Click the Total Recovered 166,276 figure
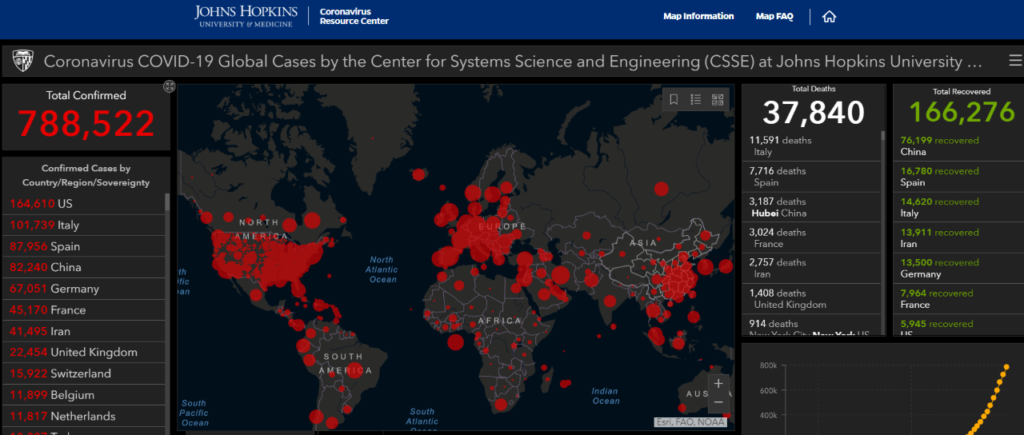The image size is (1024, 435). (x=963, y=112)
